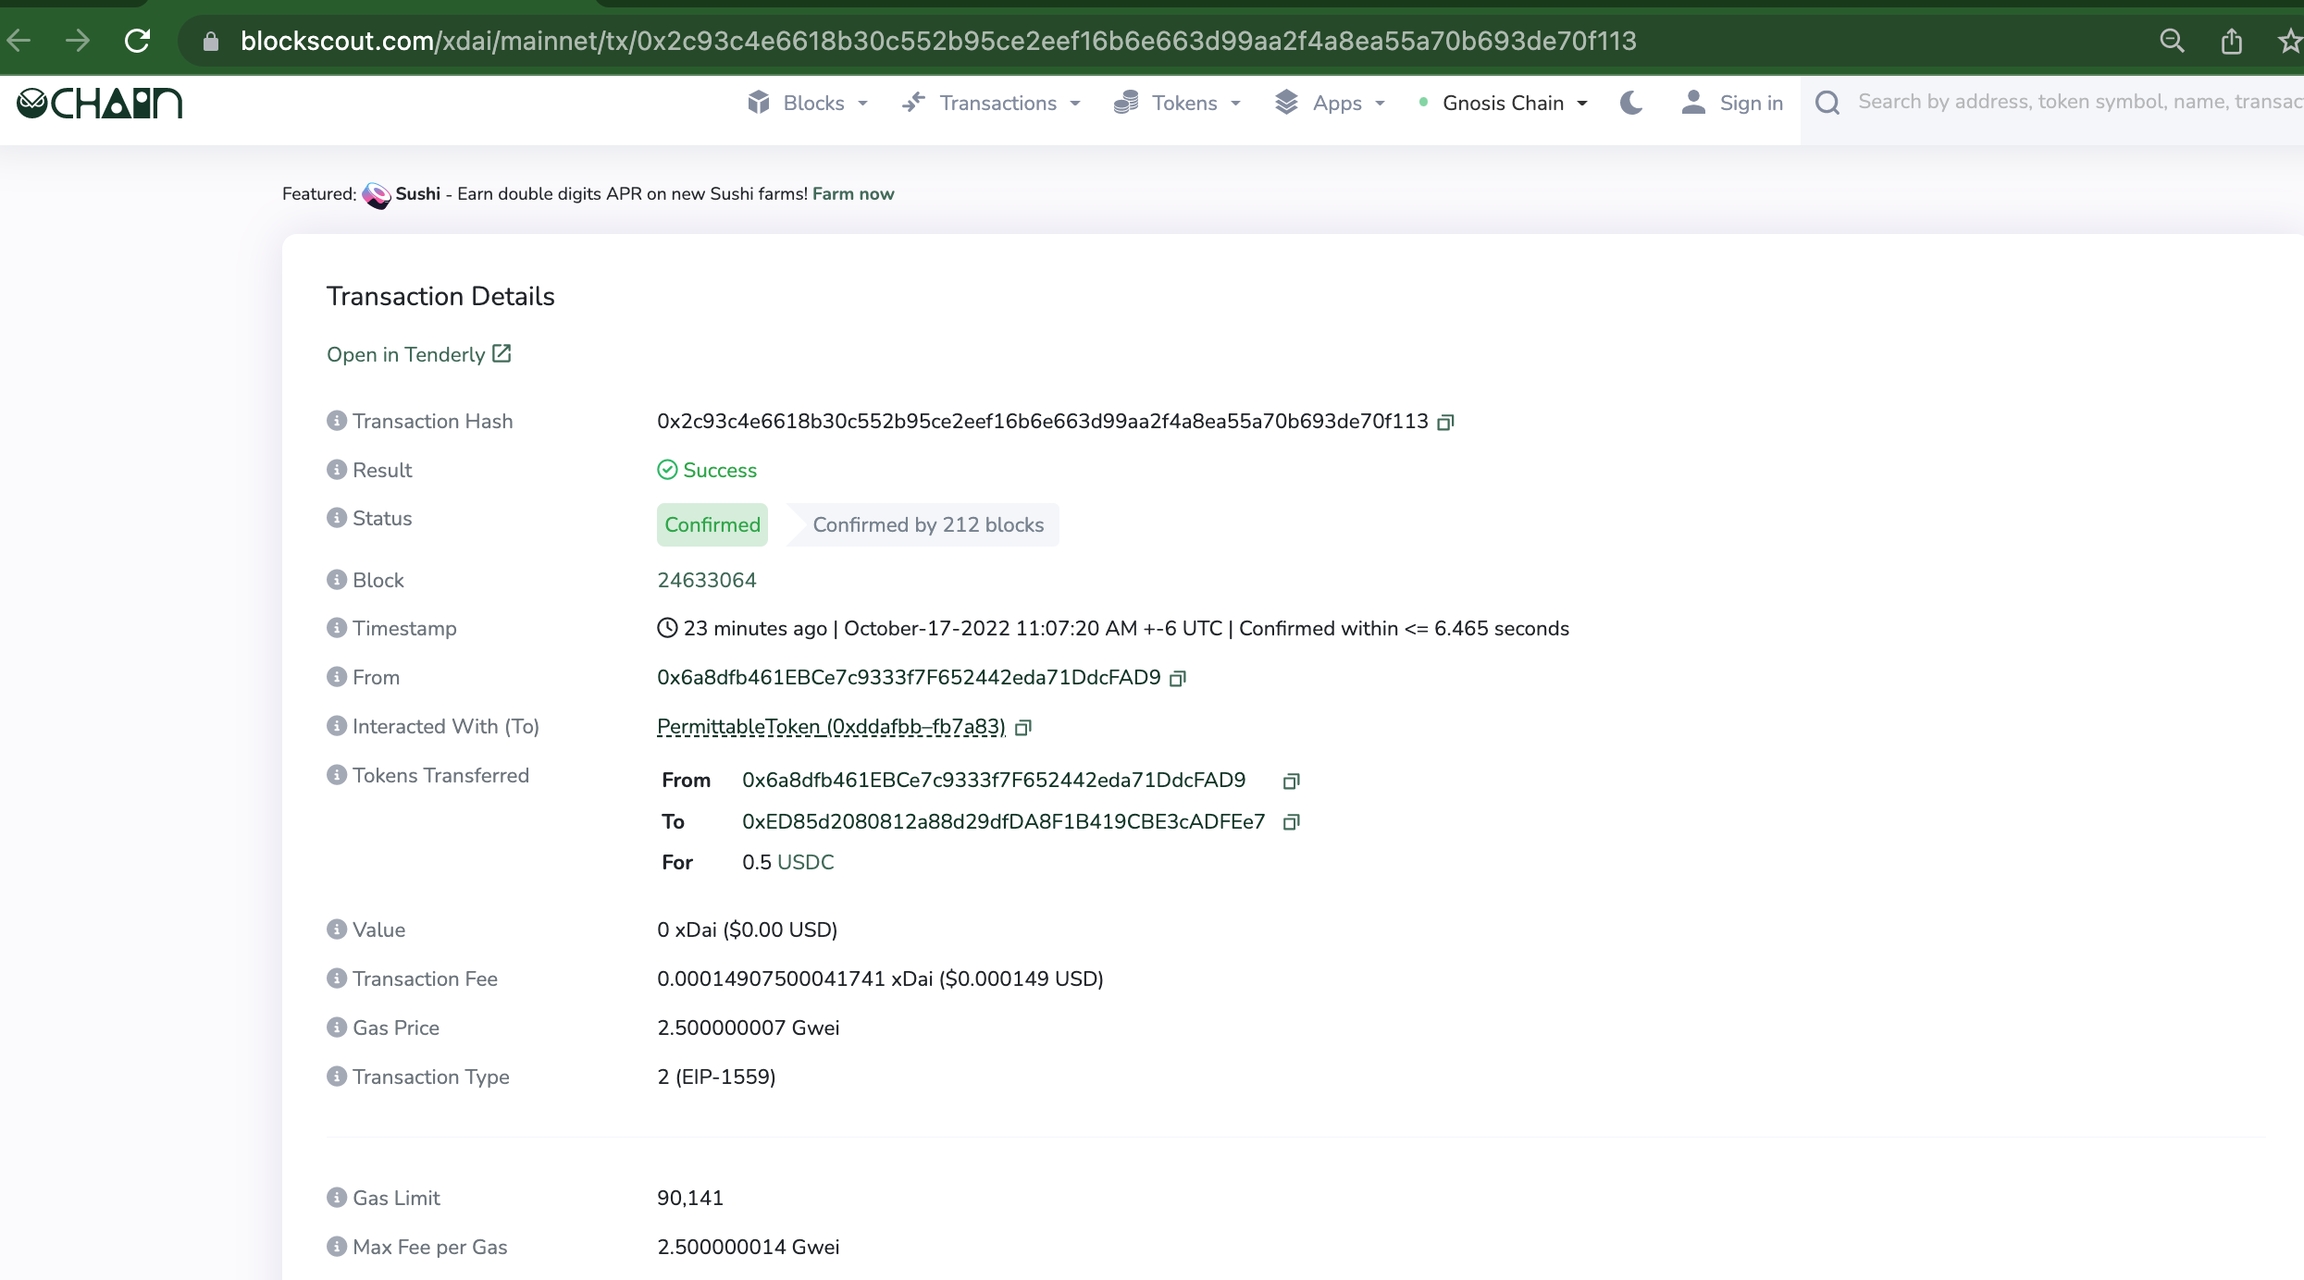Click the info icon next to Value
Viewport: 2304px width, 1280px height.
336,929
